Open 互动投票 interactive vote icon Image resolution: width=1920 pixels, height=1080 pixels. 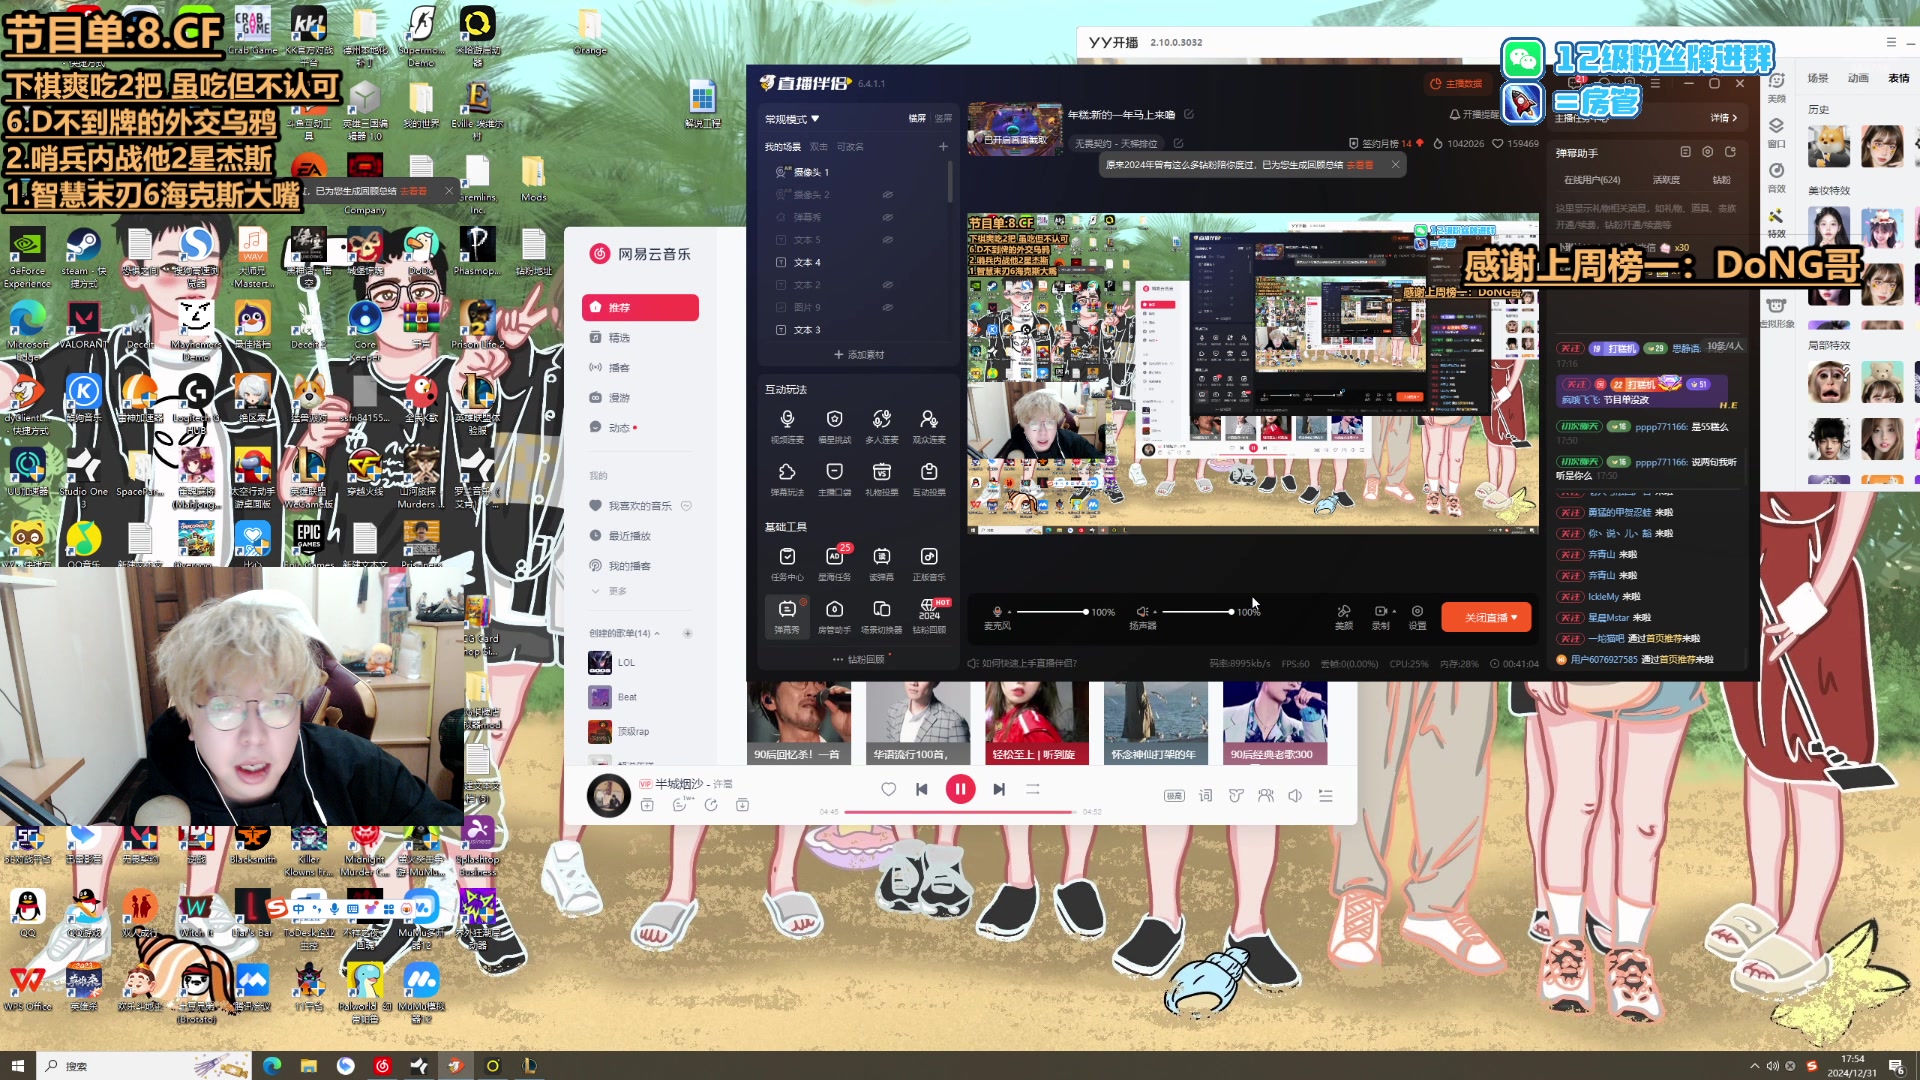coord(929,478)
